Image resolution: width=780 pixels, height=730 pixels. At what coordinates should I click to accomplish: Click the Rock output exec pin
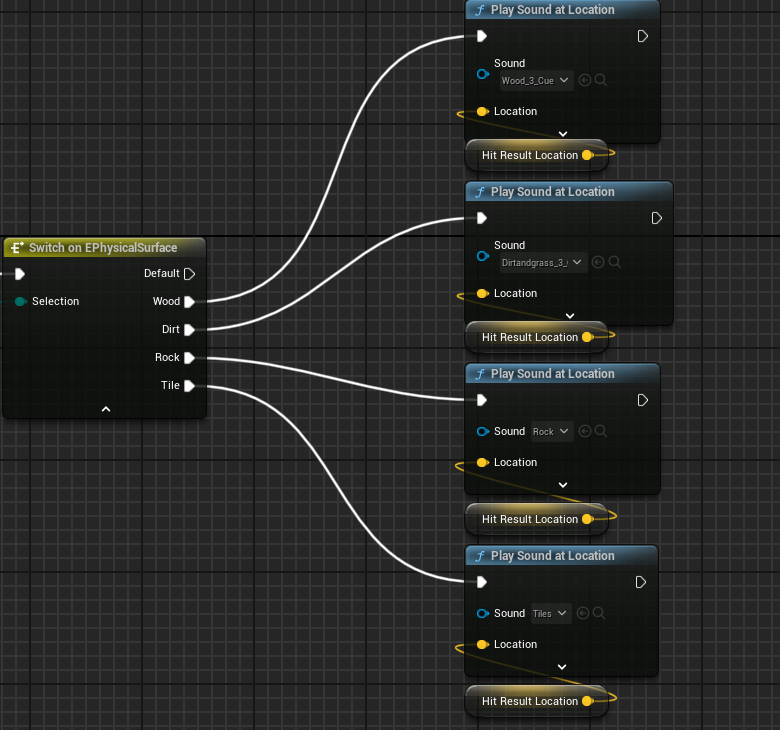[189, 357]
